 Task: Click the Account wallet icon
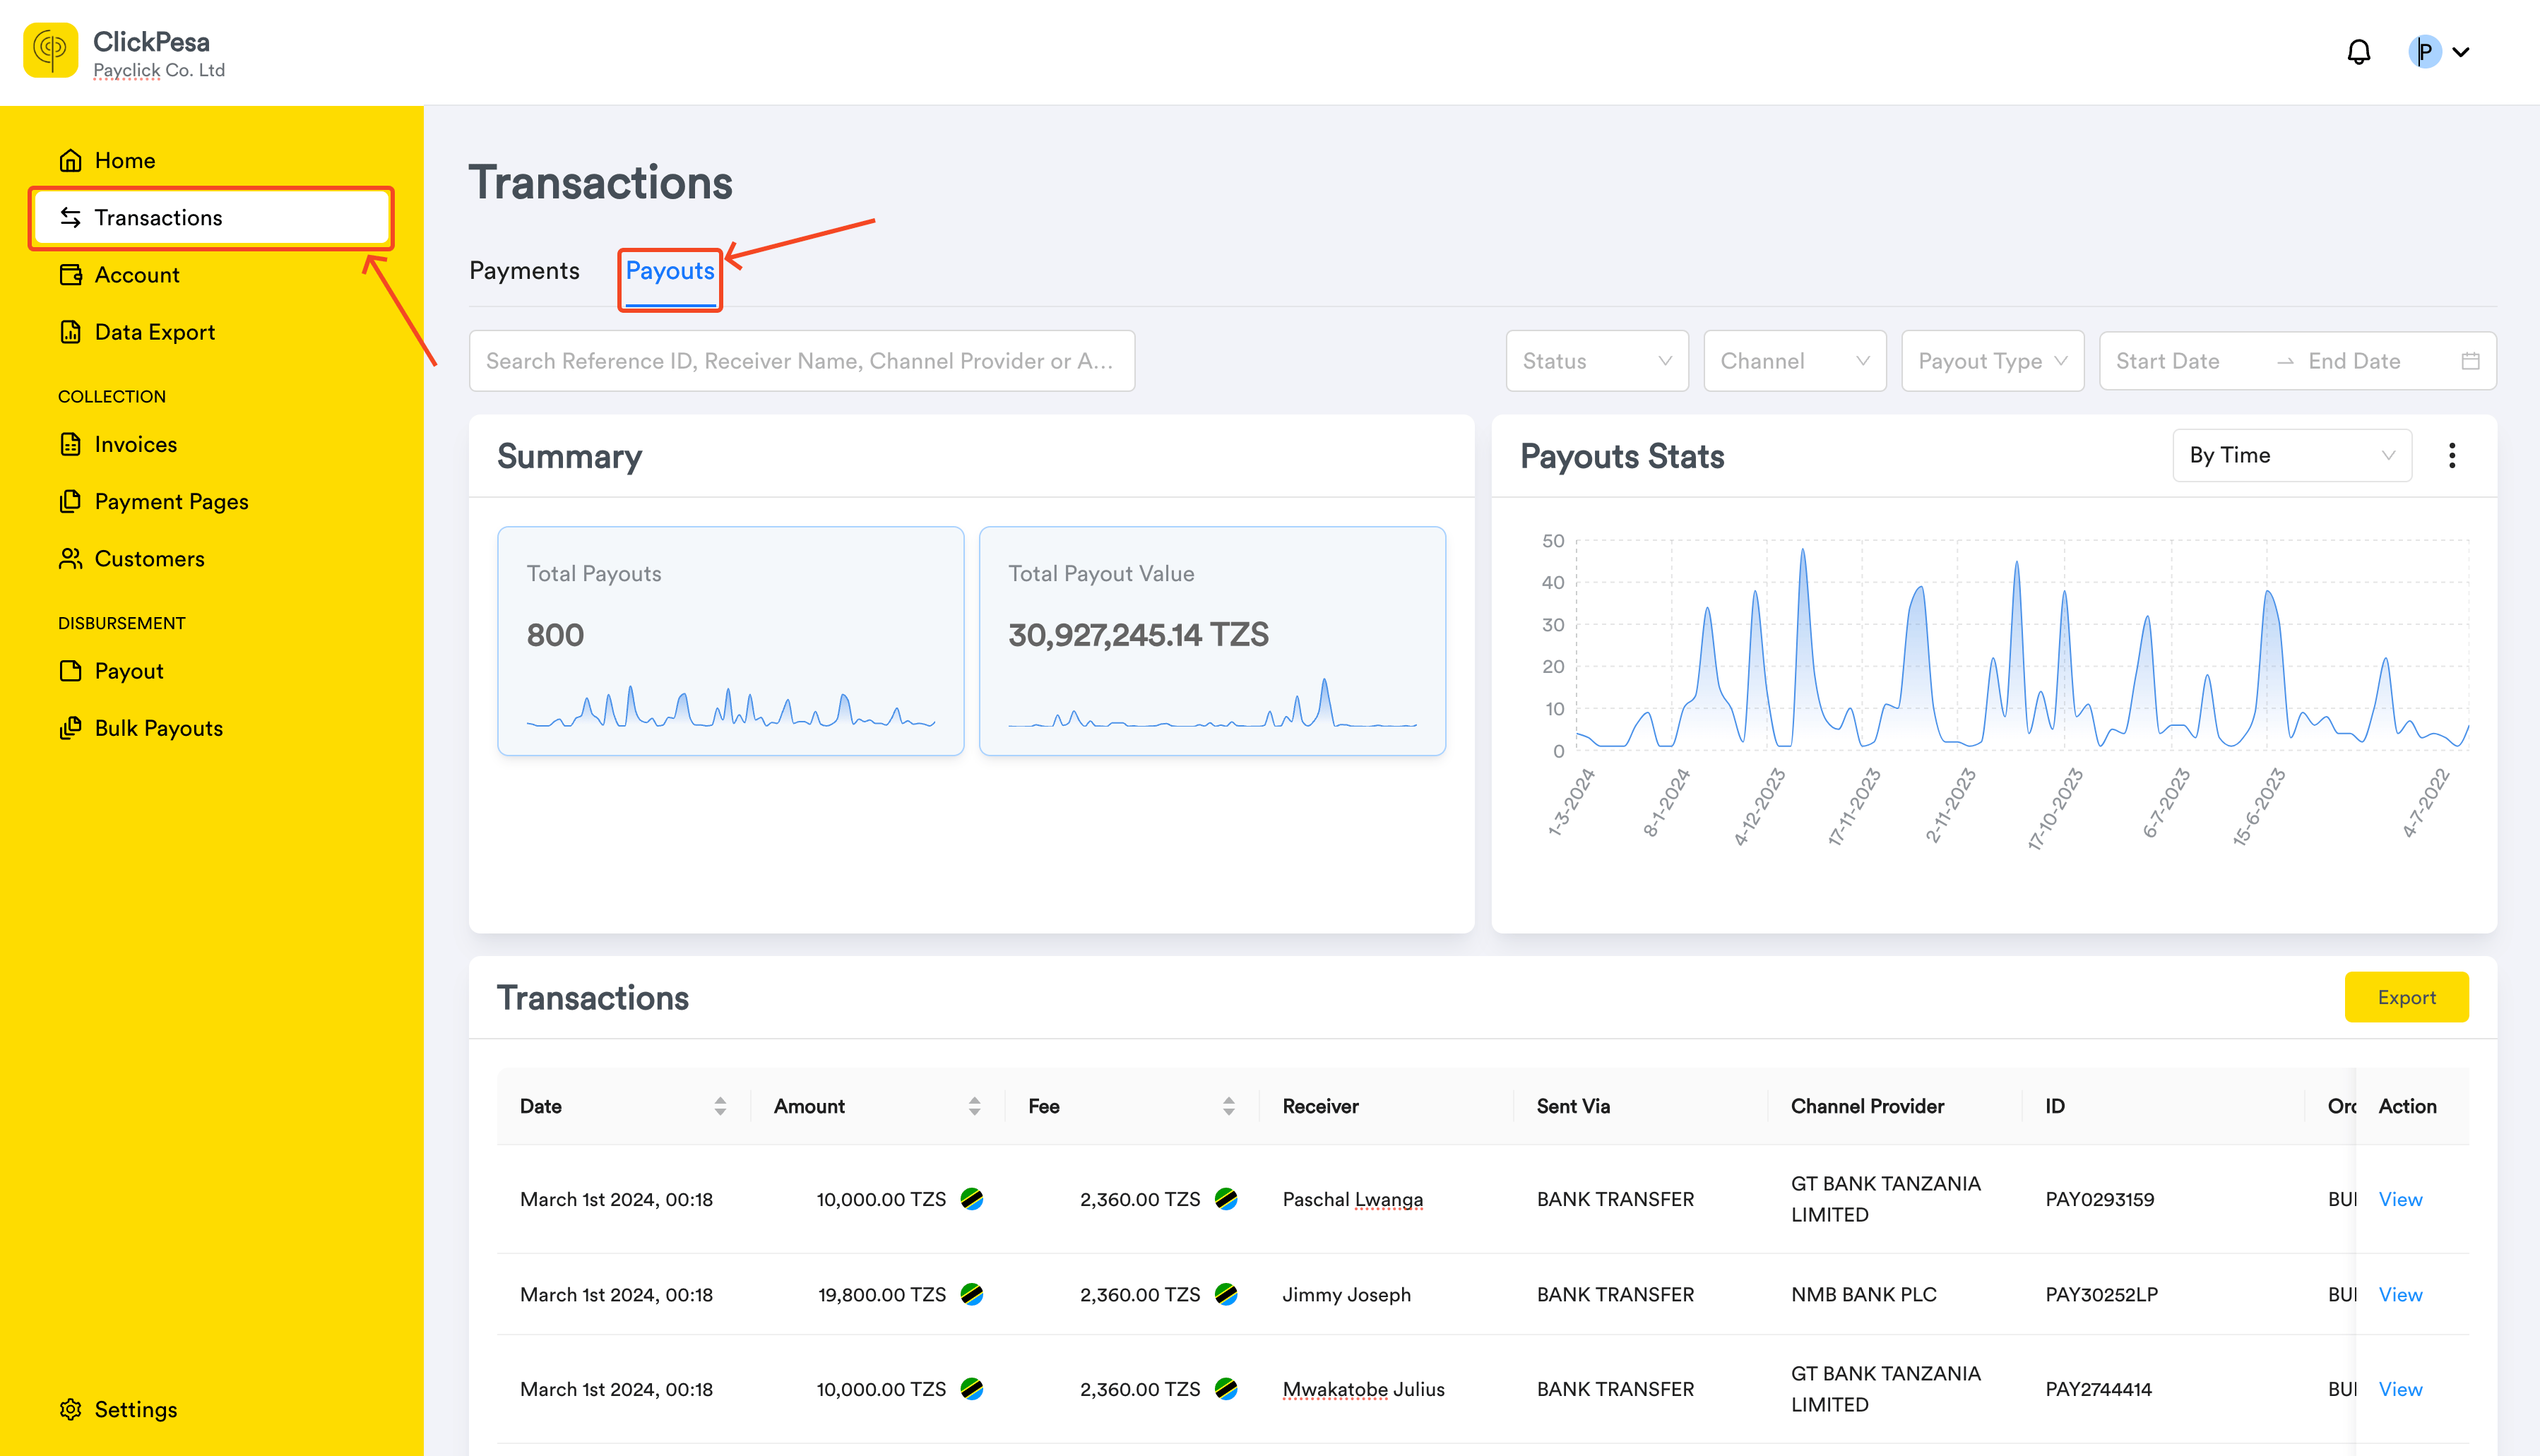coord(70,274)
